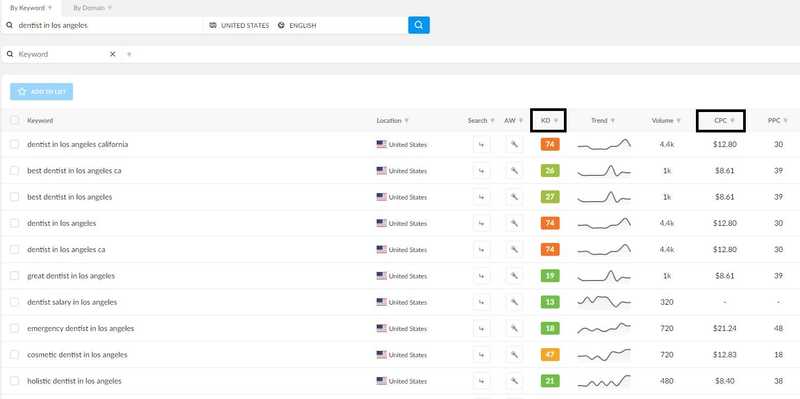Select the great dentist in los angeles checkbox
This screenshot has height=399, width=800.
click(14, 276)
